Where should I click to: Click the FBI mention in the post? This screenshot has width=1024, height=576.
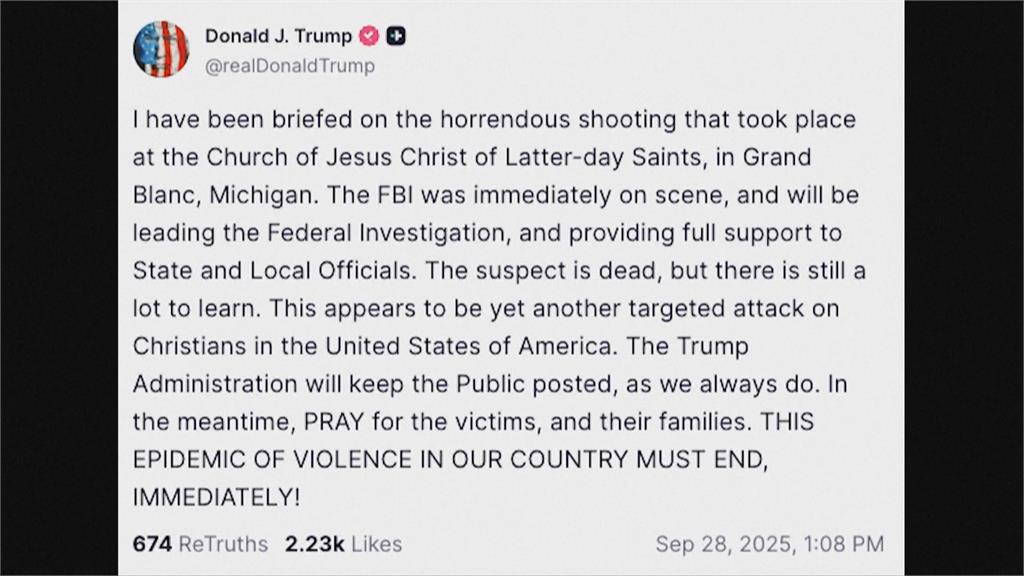pos(395,195)
